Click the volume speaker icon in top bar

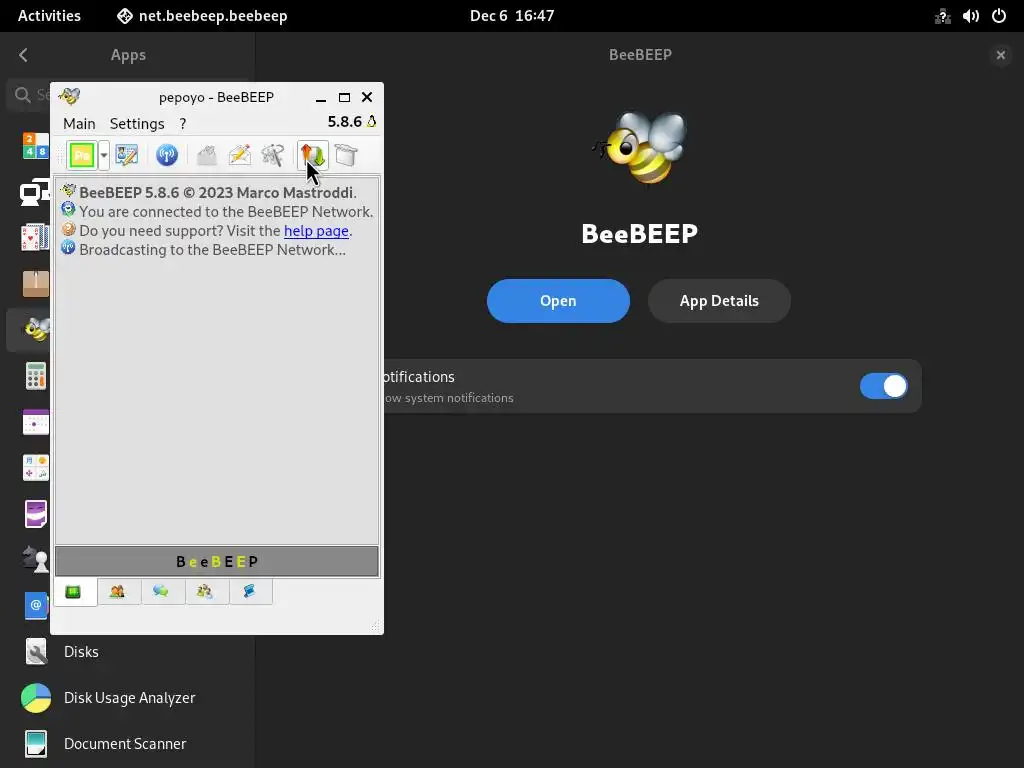[970, 16]
